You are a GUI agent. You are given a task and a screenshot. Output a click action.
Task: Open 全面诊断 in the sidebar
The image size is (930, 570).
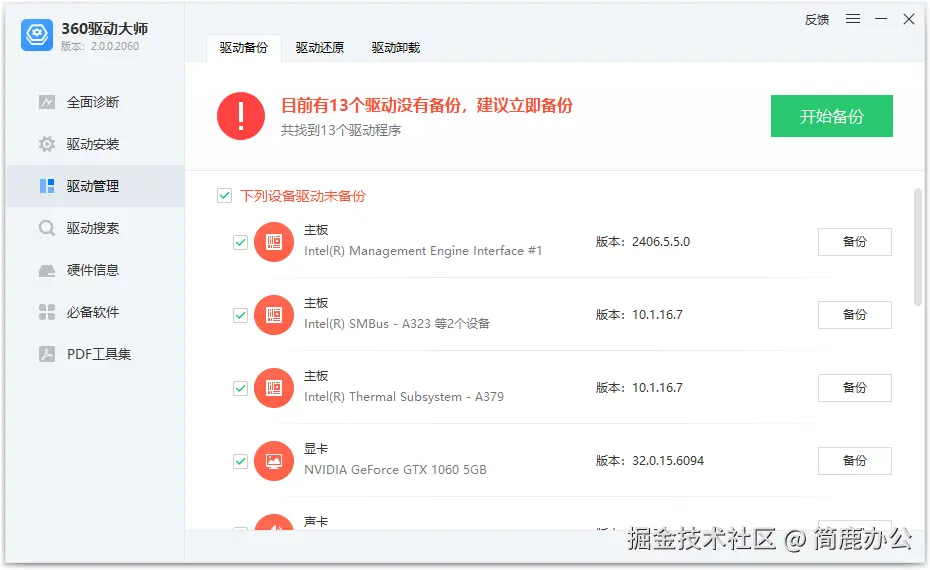(x=95, y=102)
